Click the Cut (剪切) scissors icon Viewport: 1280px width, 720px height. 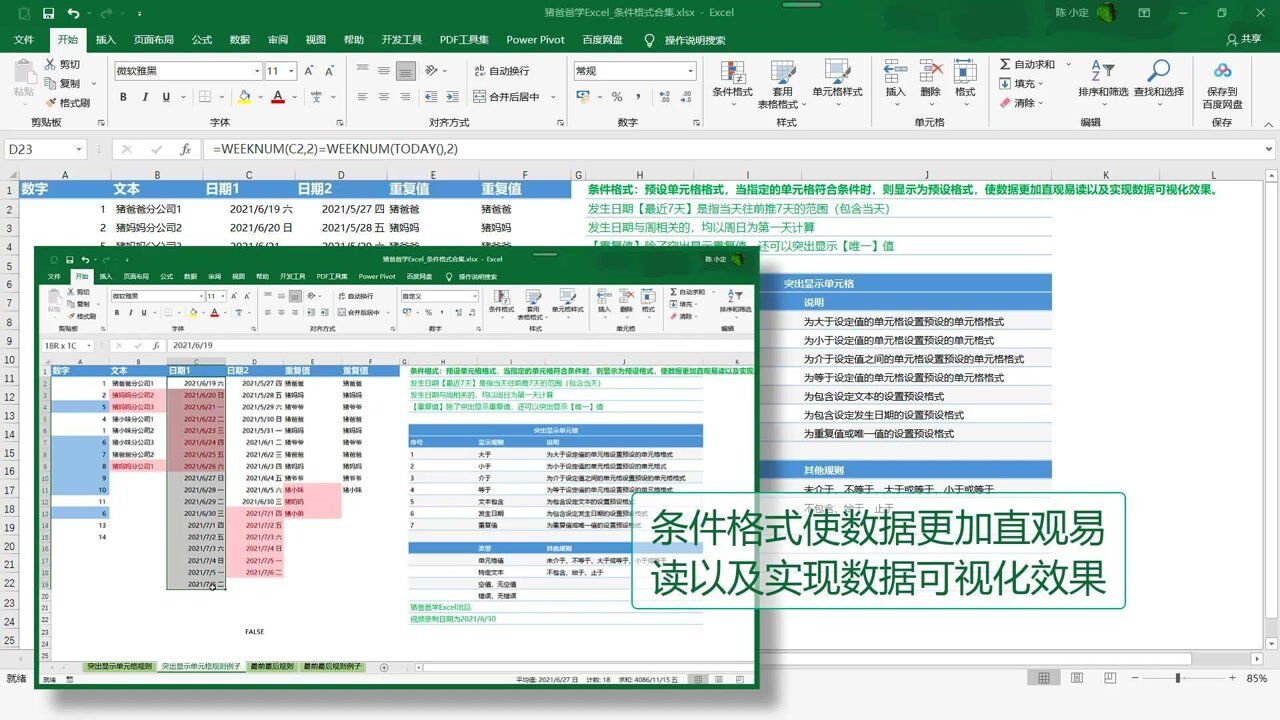[x=51, y=64]
